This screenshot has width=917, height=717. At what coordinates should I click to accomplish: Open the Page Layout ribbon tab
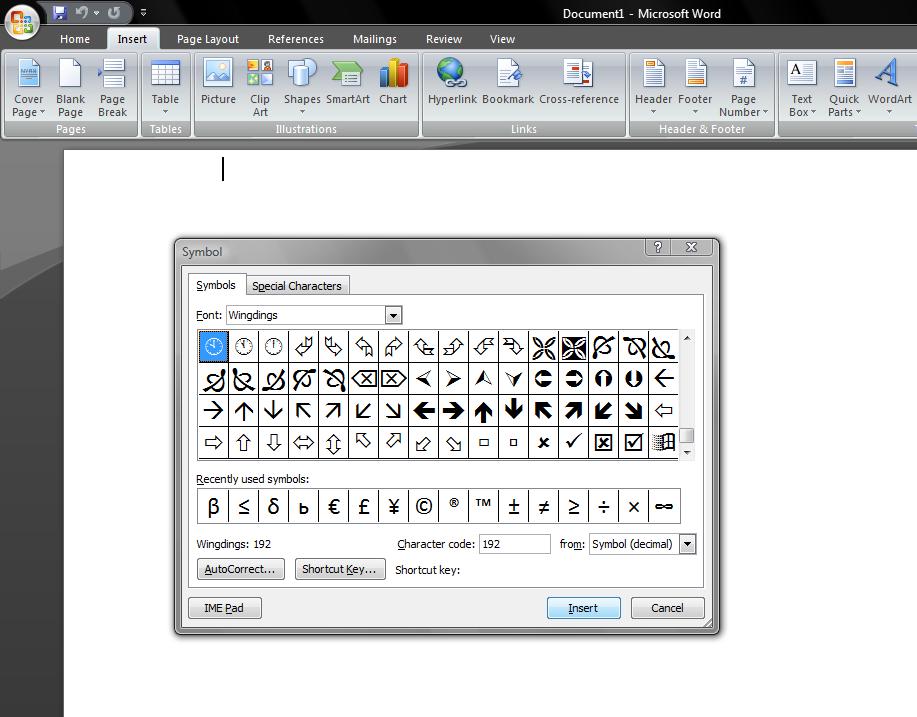pos(208,39)
